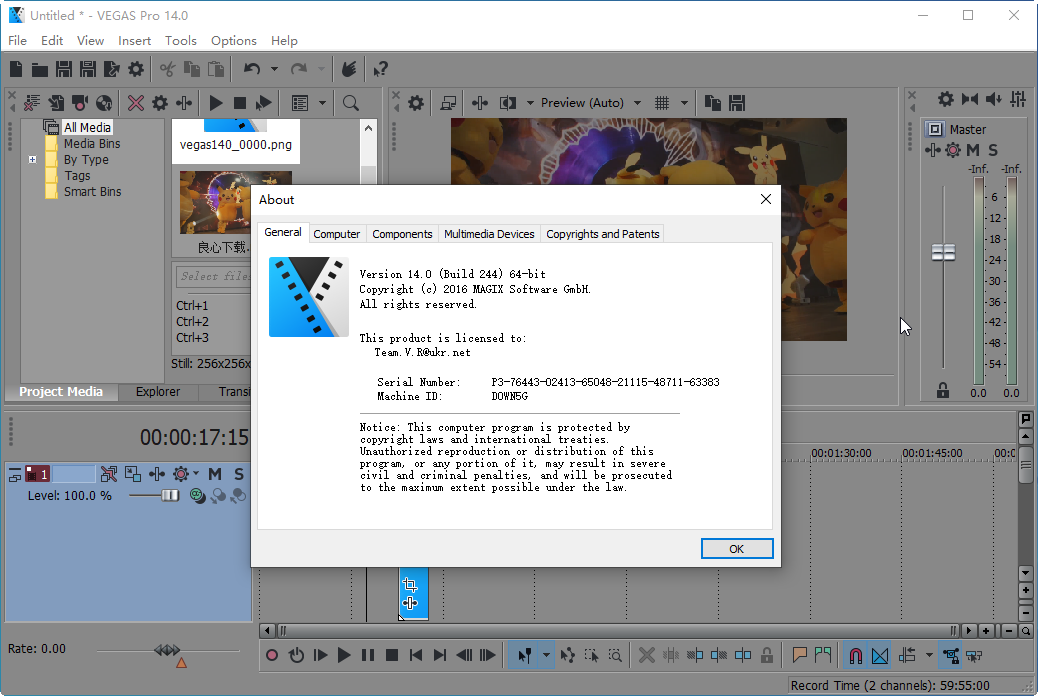Click the interactive tutorials hand icon
Image resolution: width=1038 pixels, height=696 pixels.
349,69
